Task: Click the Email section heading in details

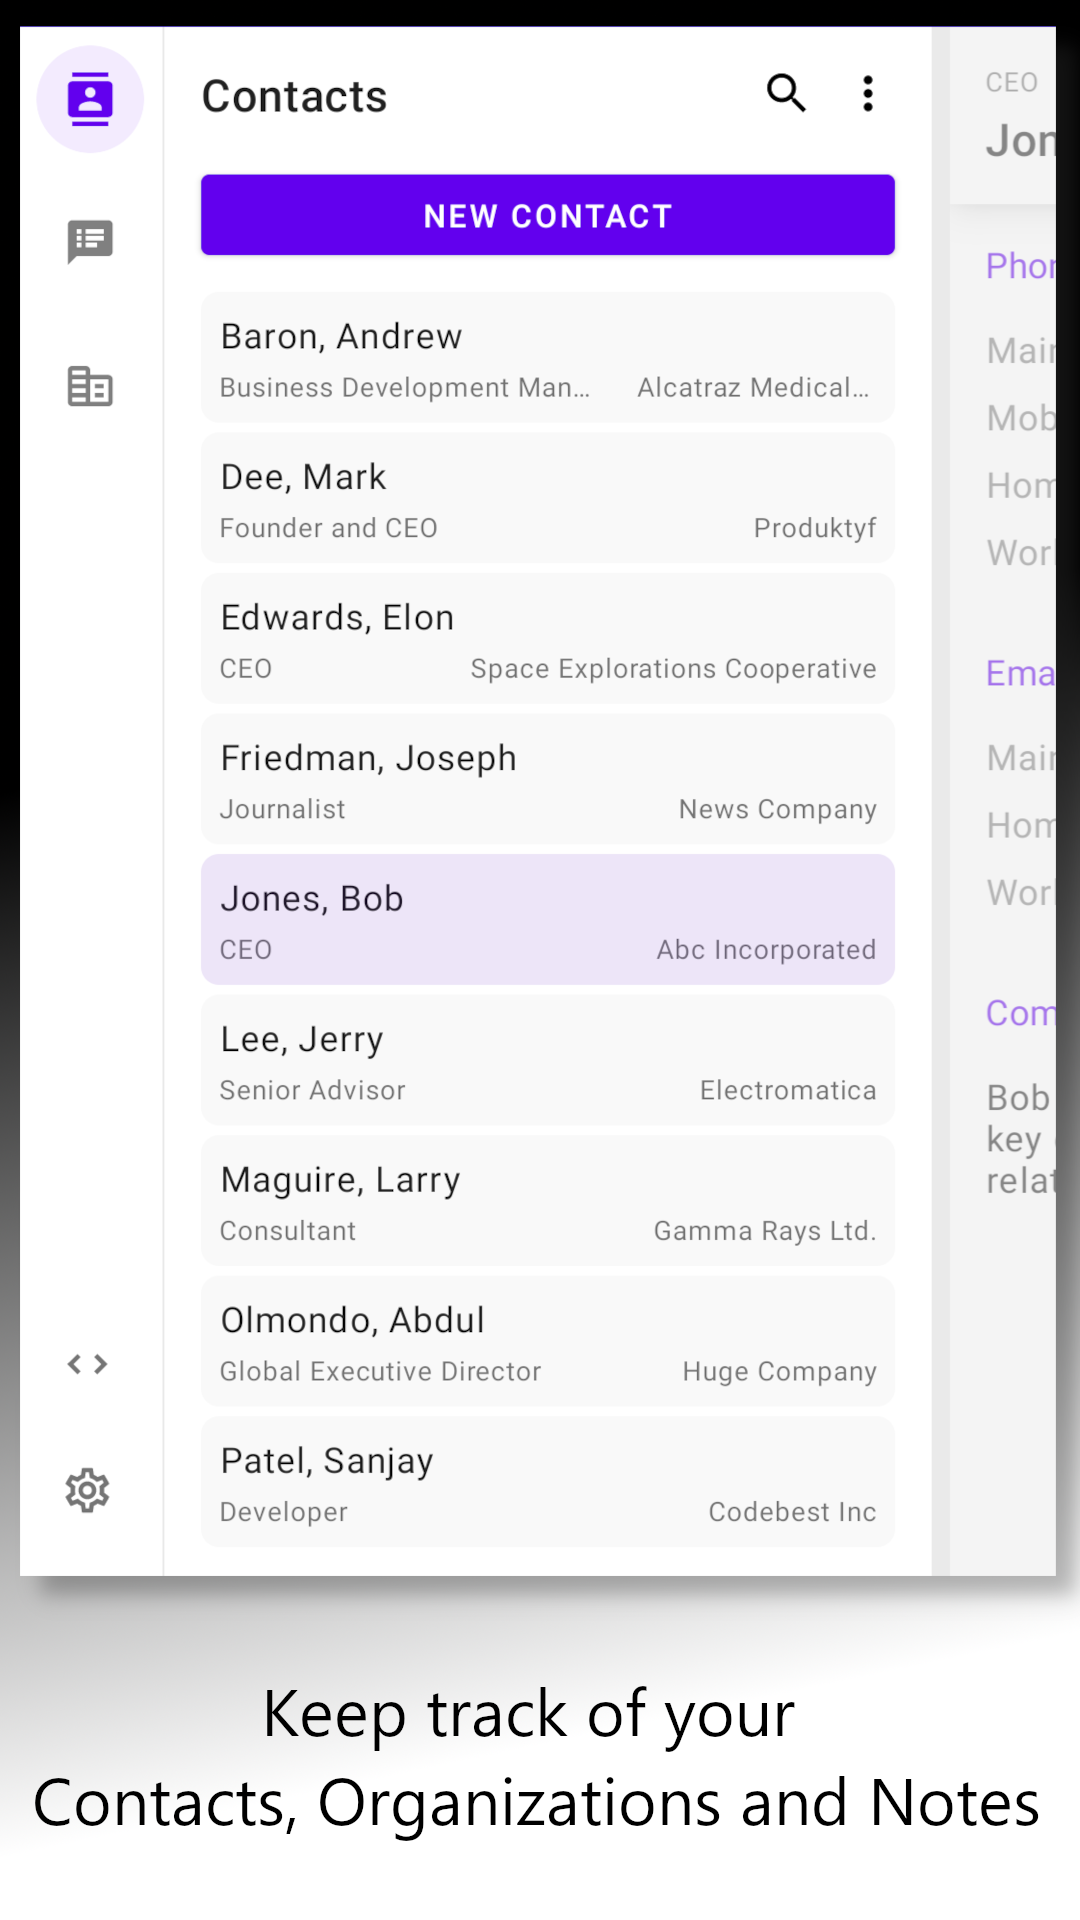Action: click(x=1020, y=674)
